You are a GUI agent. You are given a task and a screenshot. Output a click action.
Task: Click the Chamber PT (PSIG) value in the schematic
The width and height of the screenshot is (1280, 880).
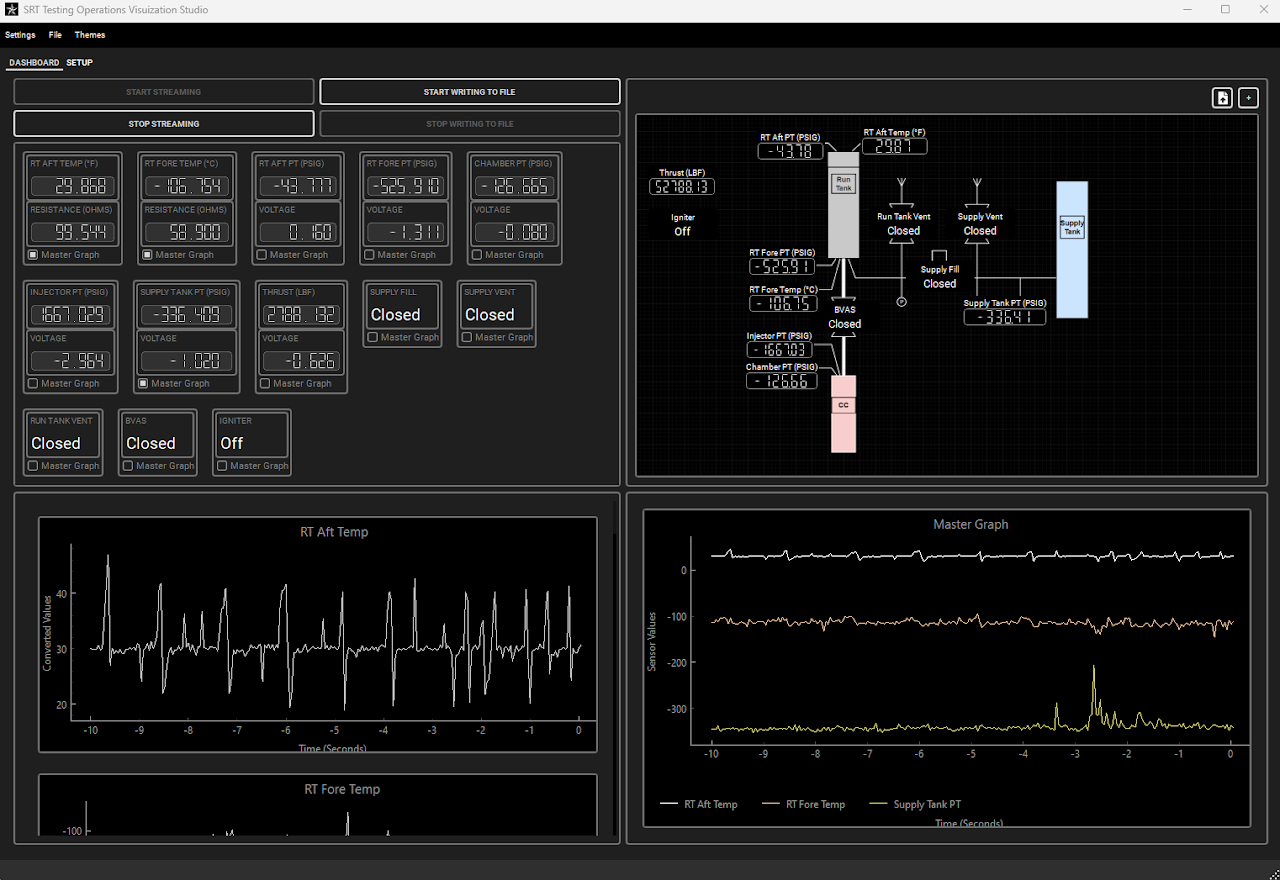(782, 381)
